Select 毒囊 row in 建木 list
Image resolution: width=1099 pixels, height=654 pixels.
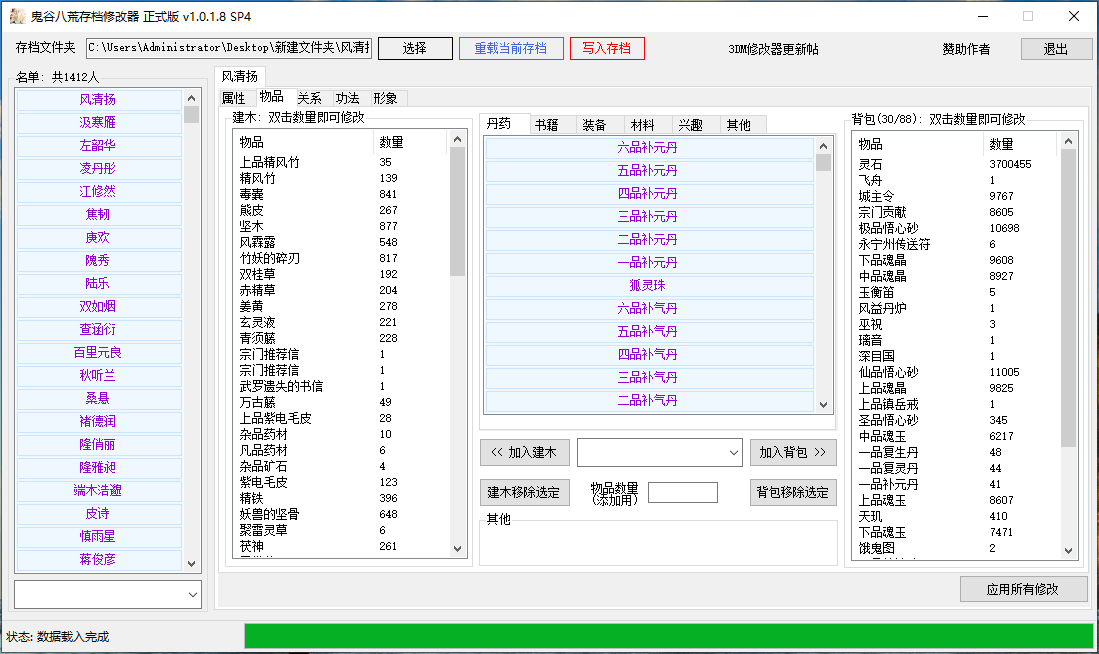click(342, 194)
